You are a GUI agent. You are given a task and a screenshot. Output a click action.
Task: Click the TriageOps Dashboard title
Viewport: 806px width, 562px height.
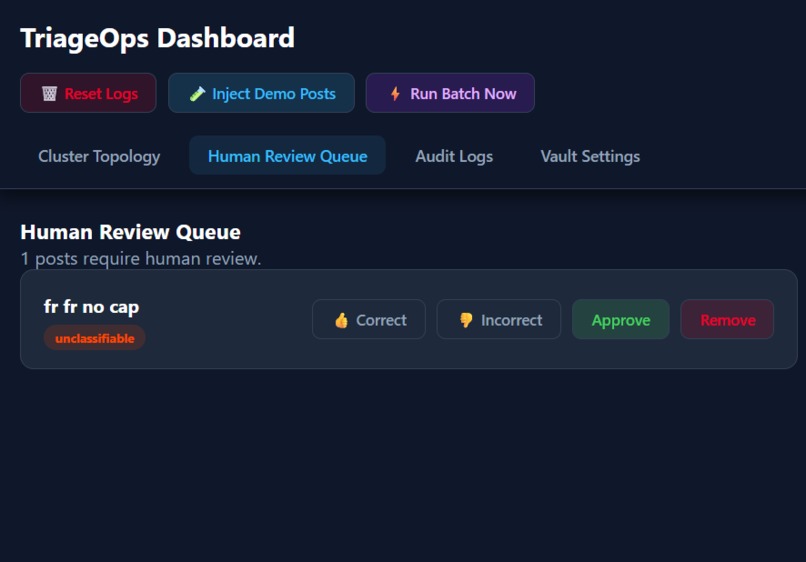pyautogui.click(x=157, y=39)
